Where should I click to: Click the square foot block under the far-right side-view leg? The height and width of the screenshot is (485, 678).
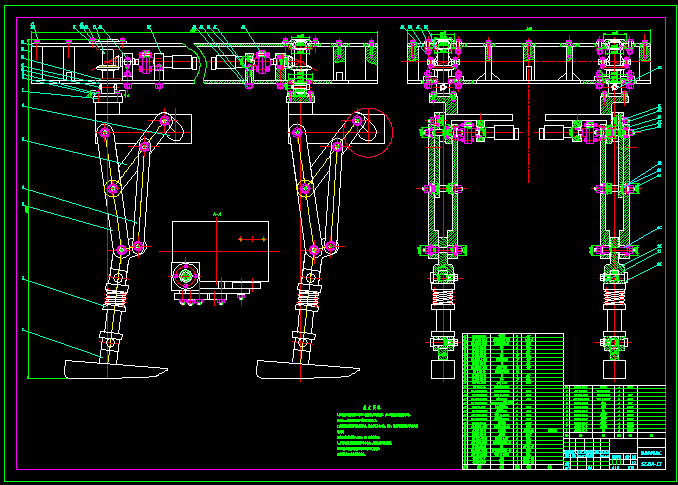(614, 370)
